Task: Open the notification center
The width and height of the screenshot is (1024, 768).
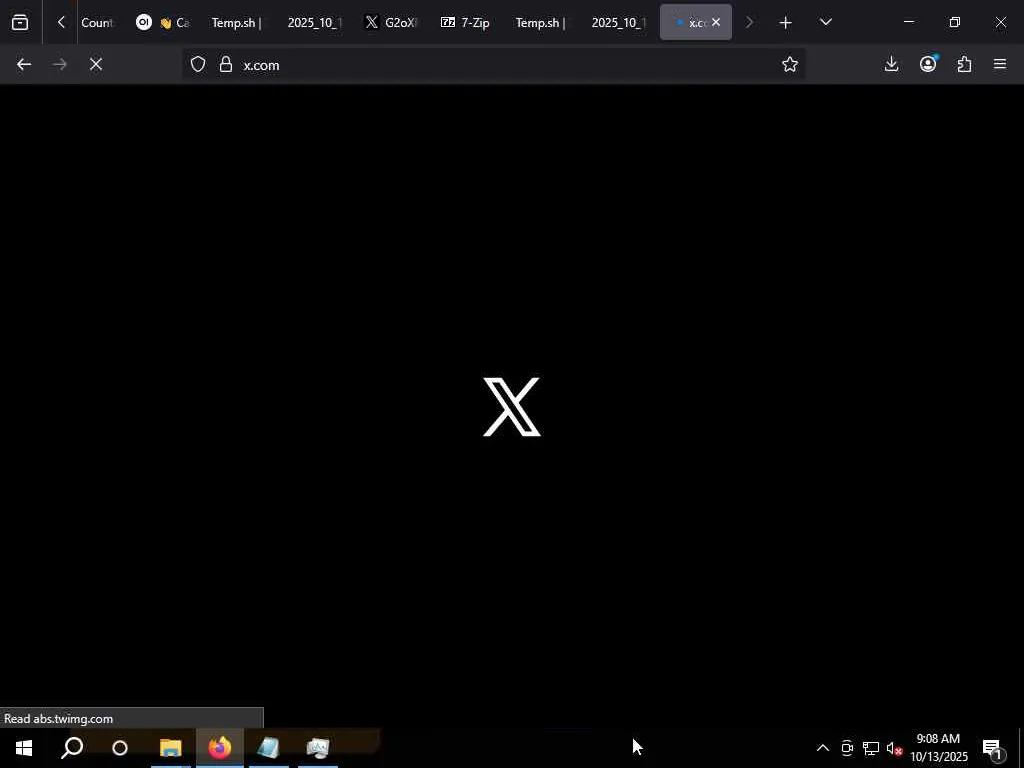Action: tap(993, 749)
